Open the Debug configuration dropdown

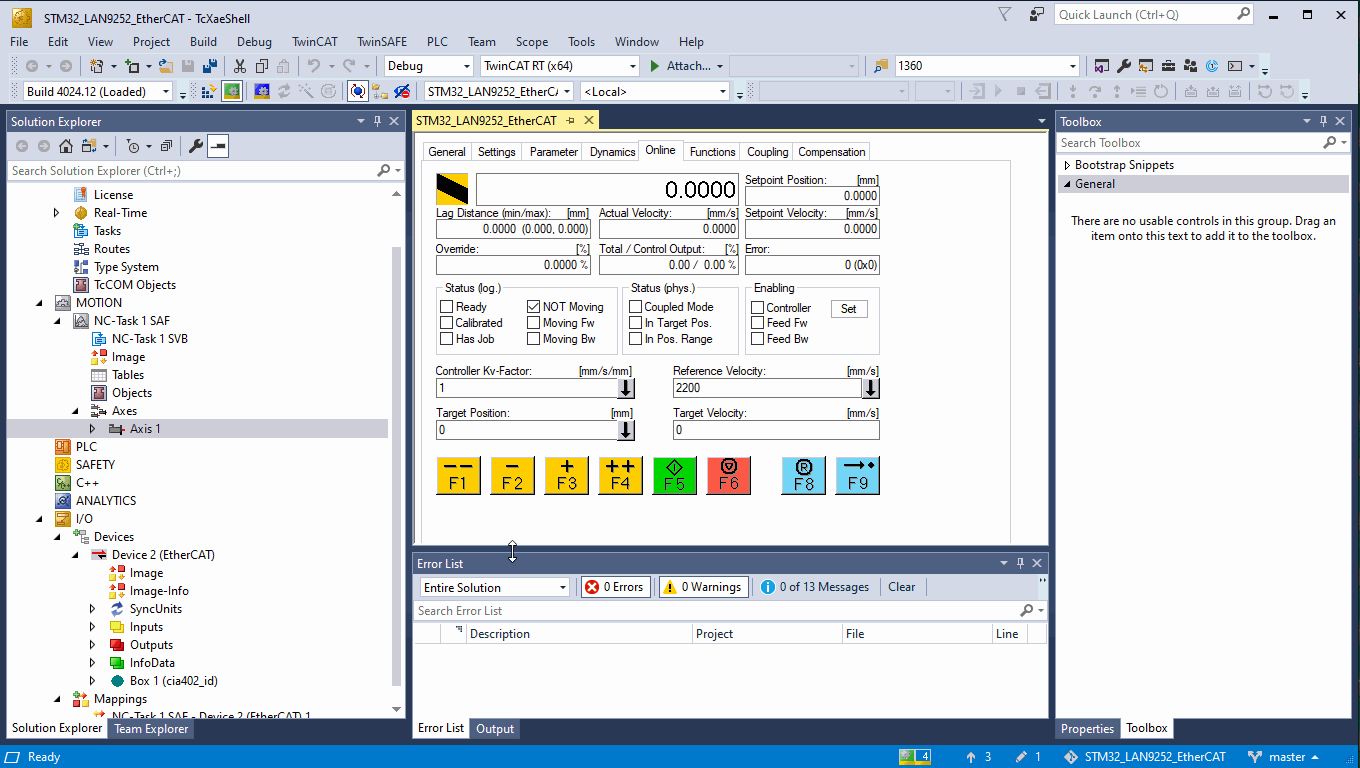[429, 66]
